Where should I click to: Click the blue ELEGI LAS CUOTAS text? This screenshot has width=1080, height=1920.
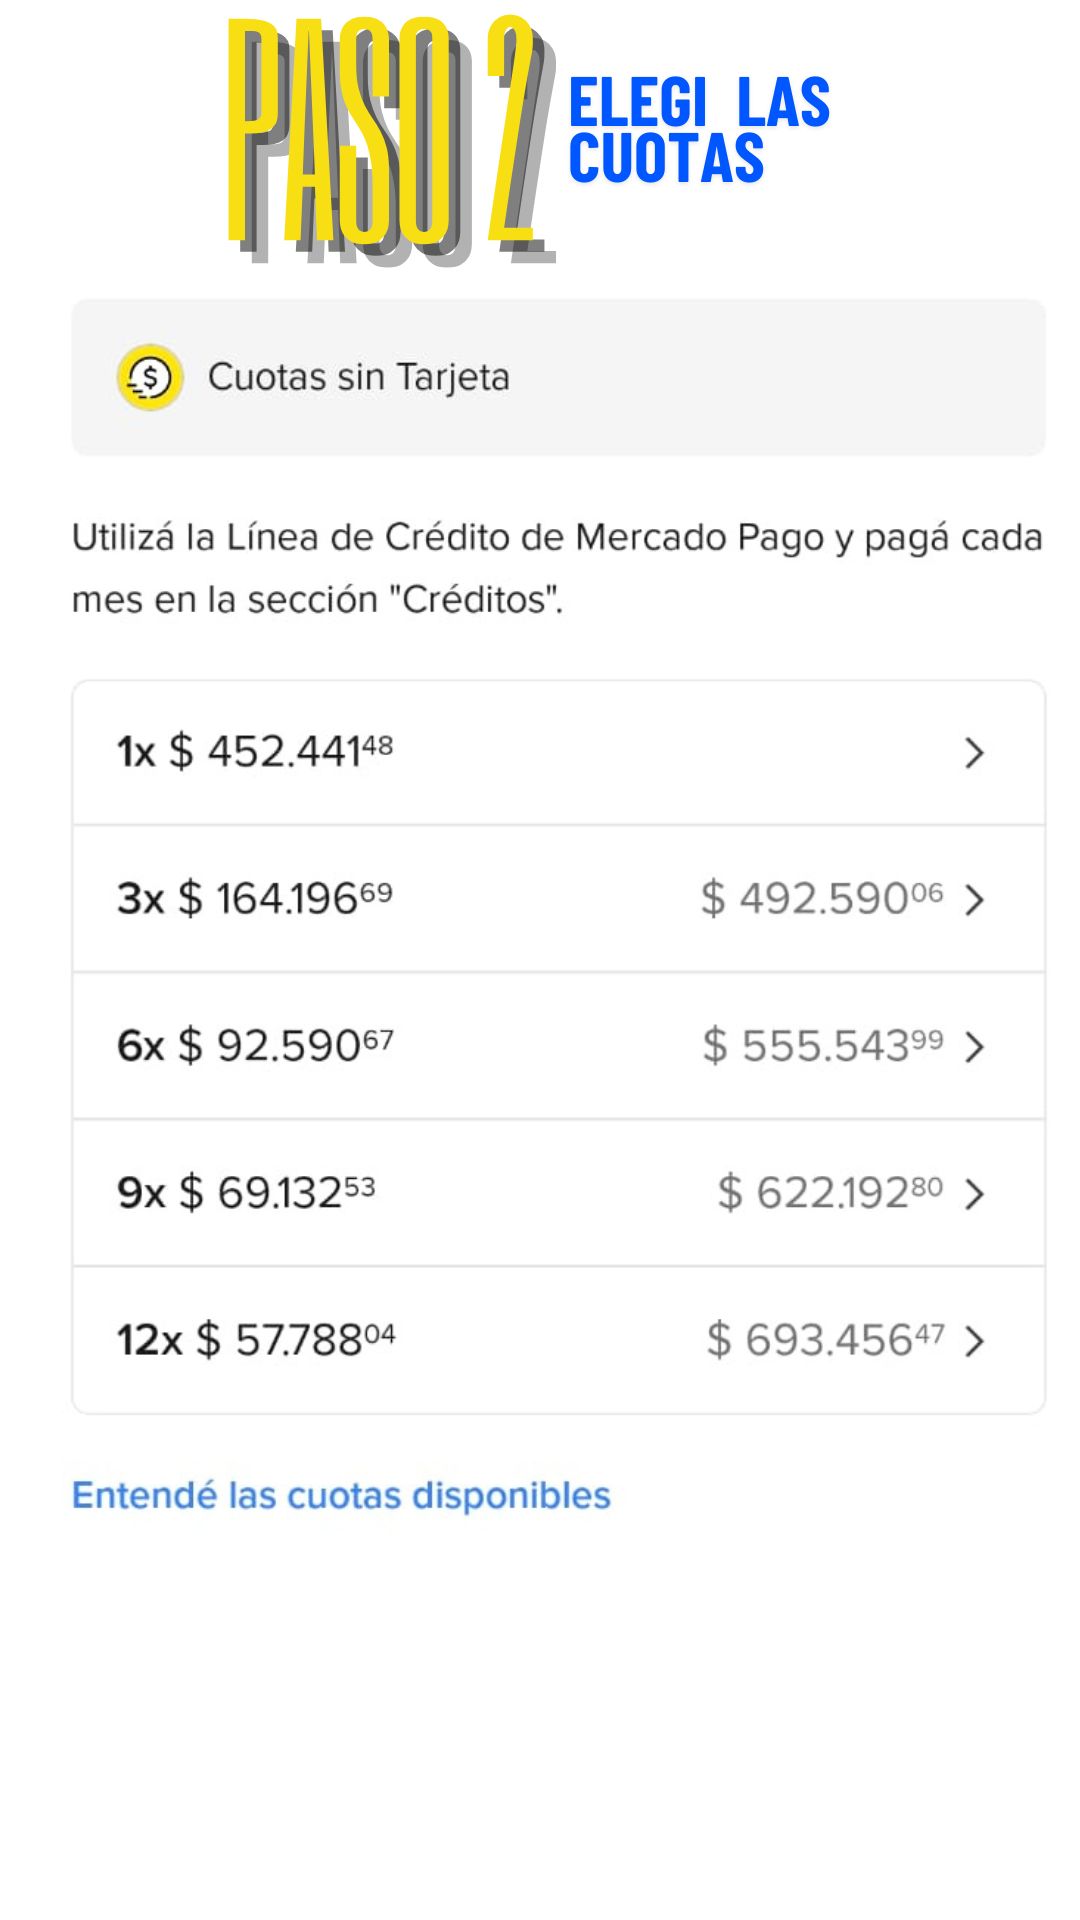pos(698,130)
